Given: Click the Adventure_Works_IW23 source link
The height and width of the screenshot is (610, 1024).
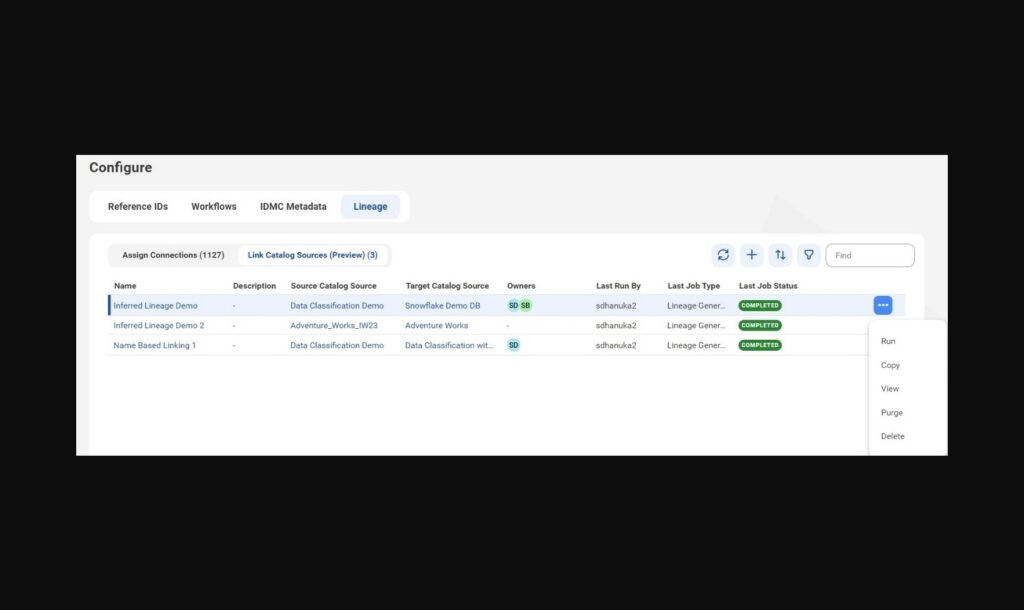Looking at the screenshot, I should pyautogui.click(x=334, y=325).
